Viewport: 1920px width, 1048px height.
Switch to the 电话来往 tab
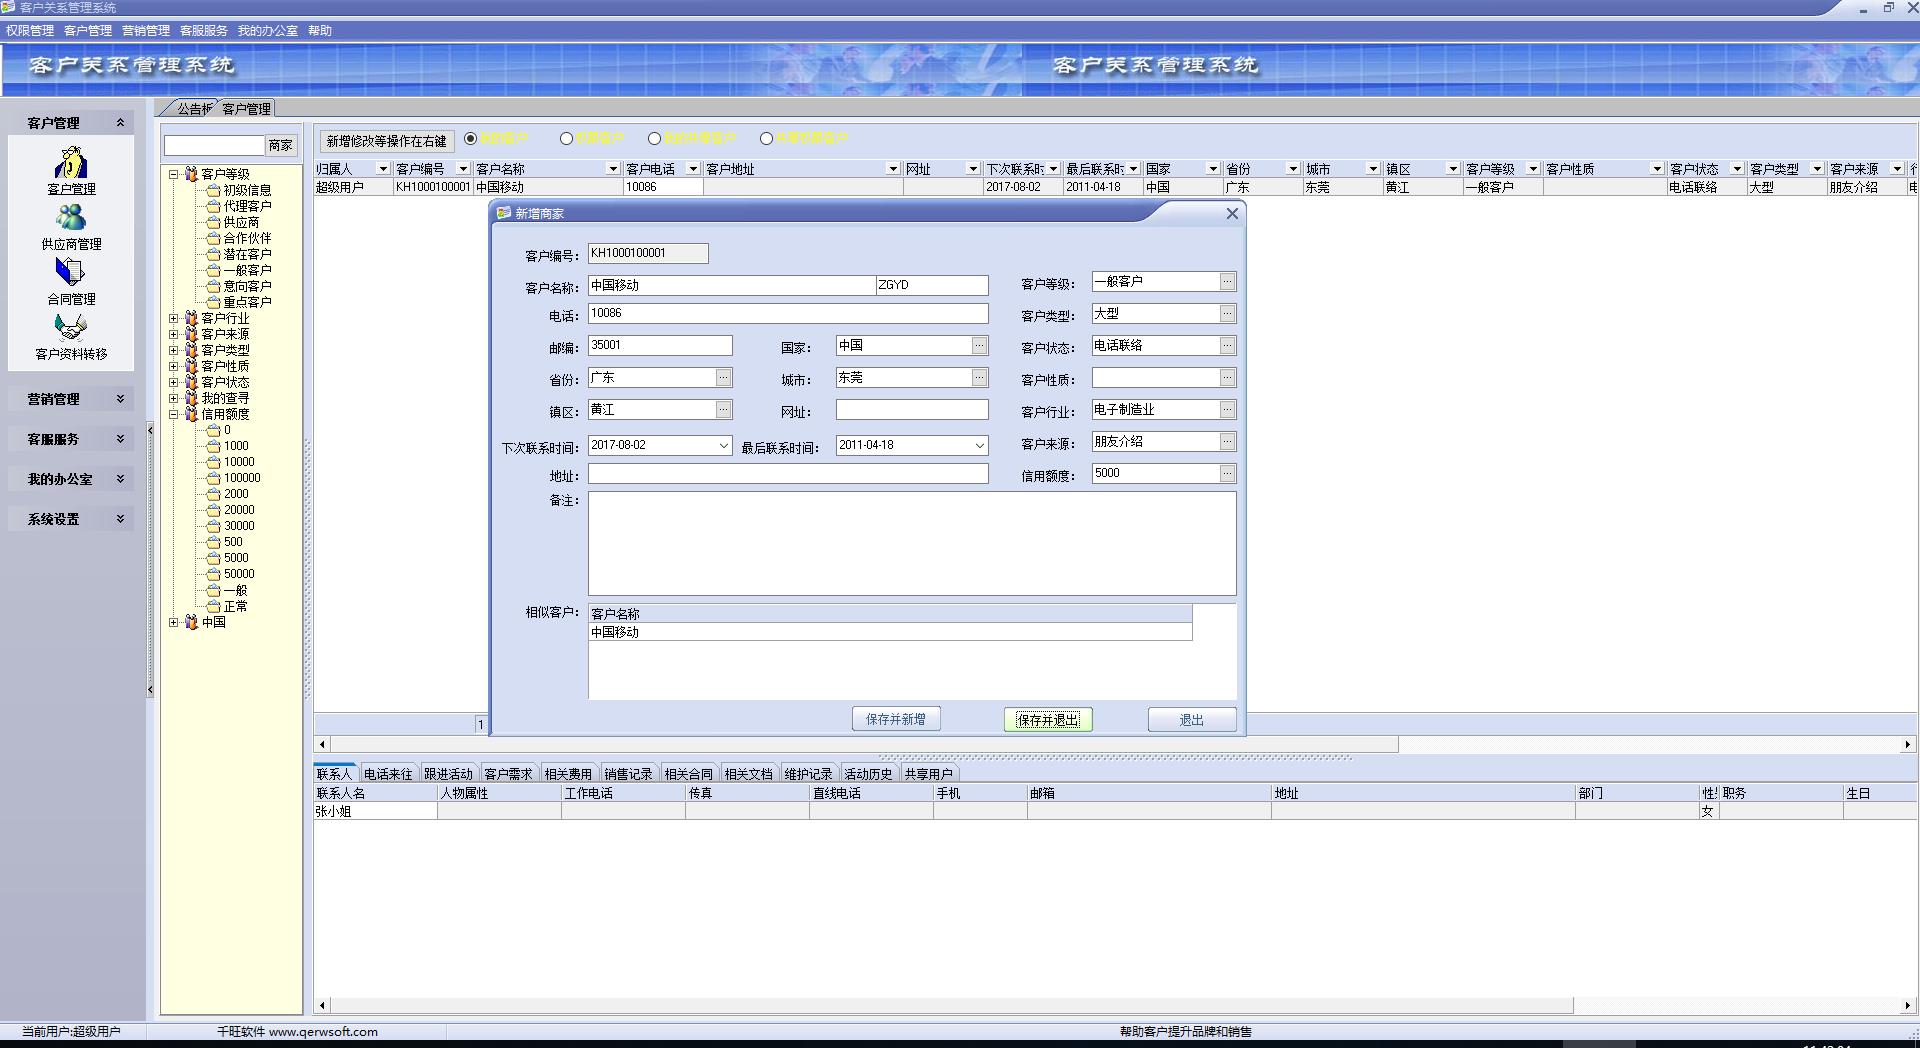[388, 774]
